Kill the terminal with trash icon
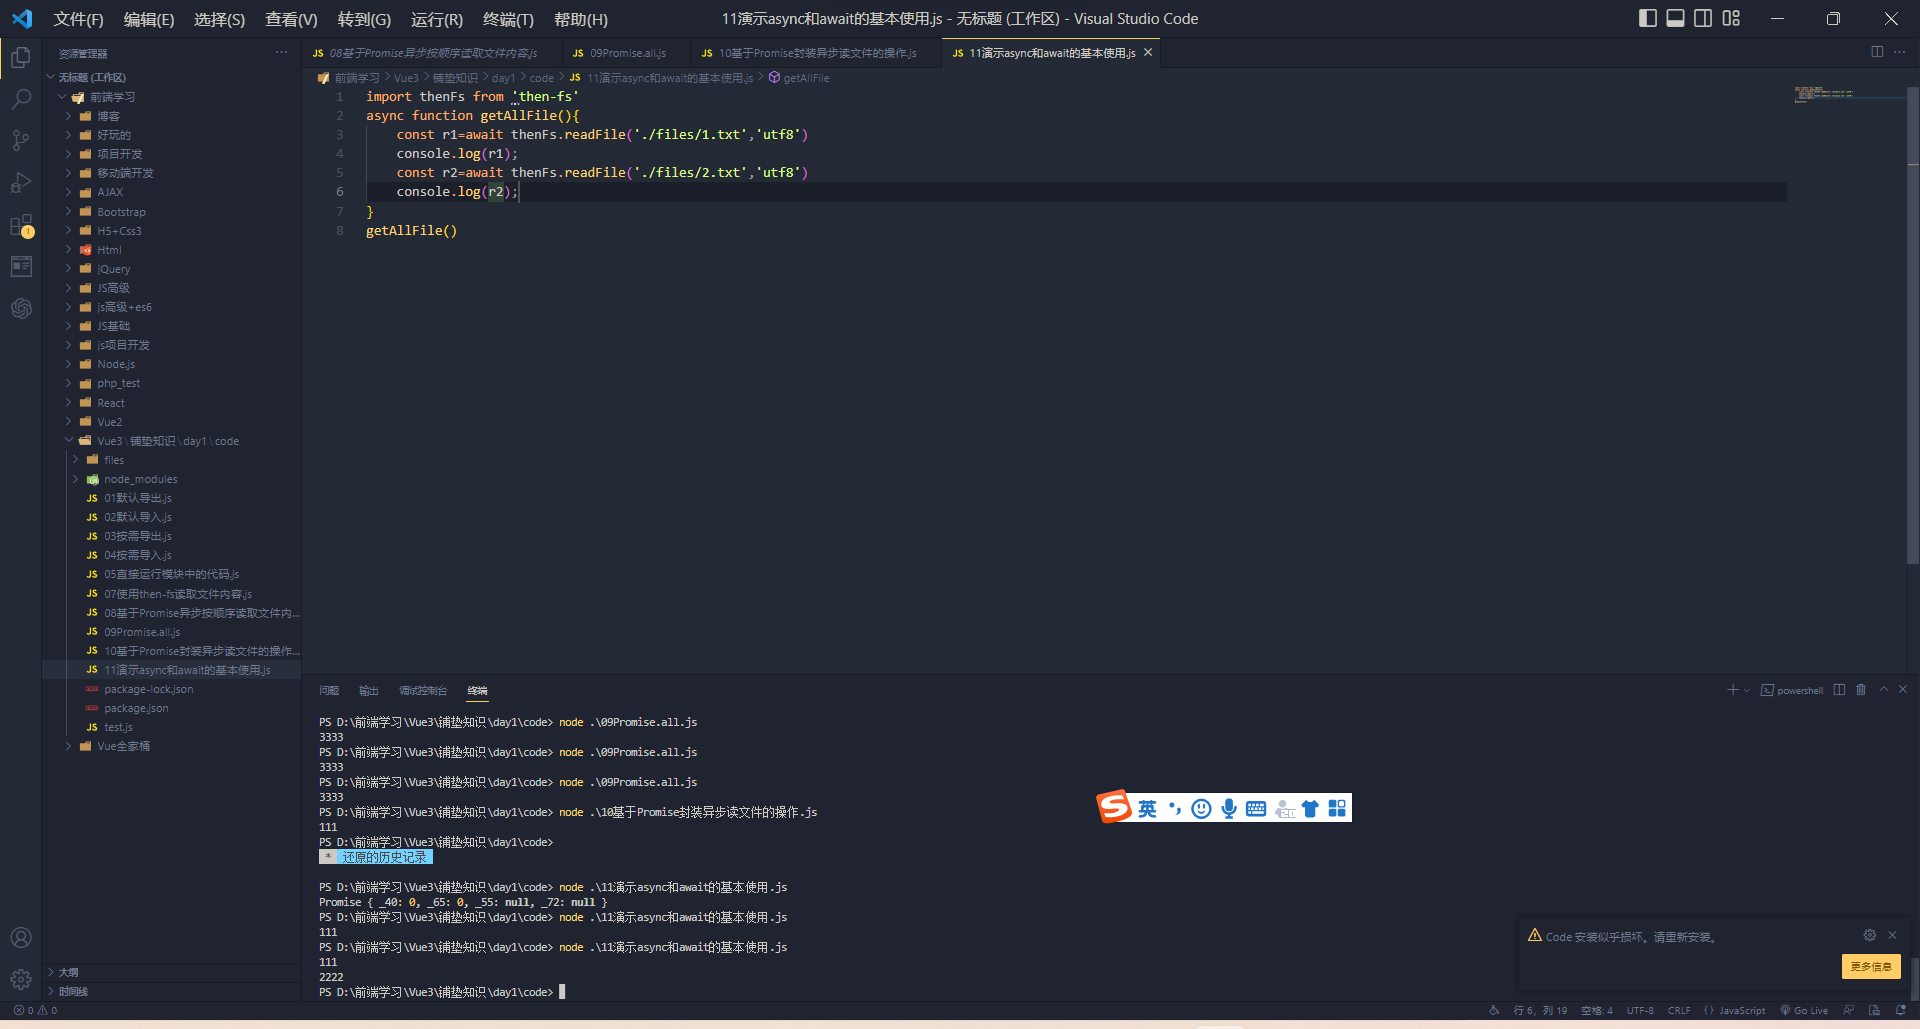 coord(1861,690)
